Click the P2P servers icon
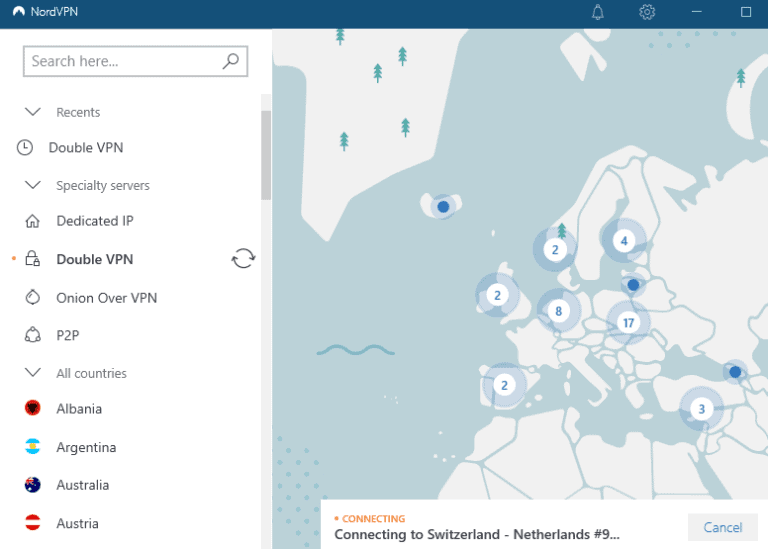 pos(33,336)
